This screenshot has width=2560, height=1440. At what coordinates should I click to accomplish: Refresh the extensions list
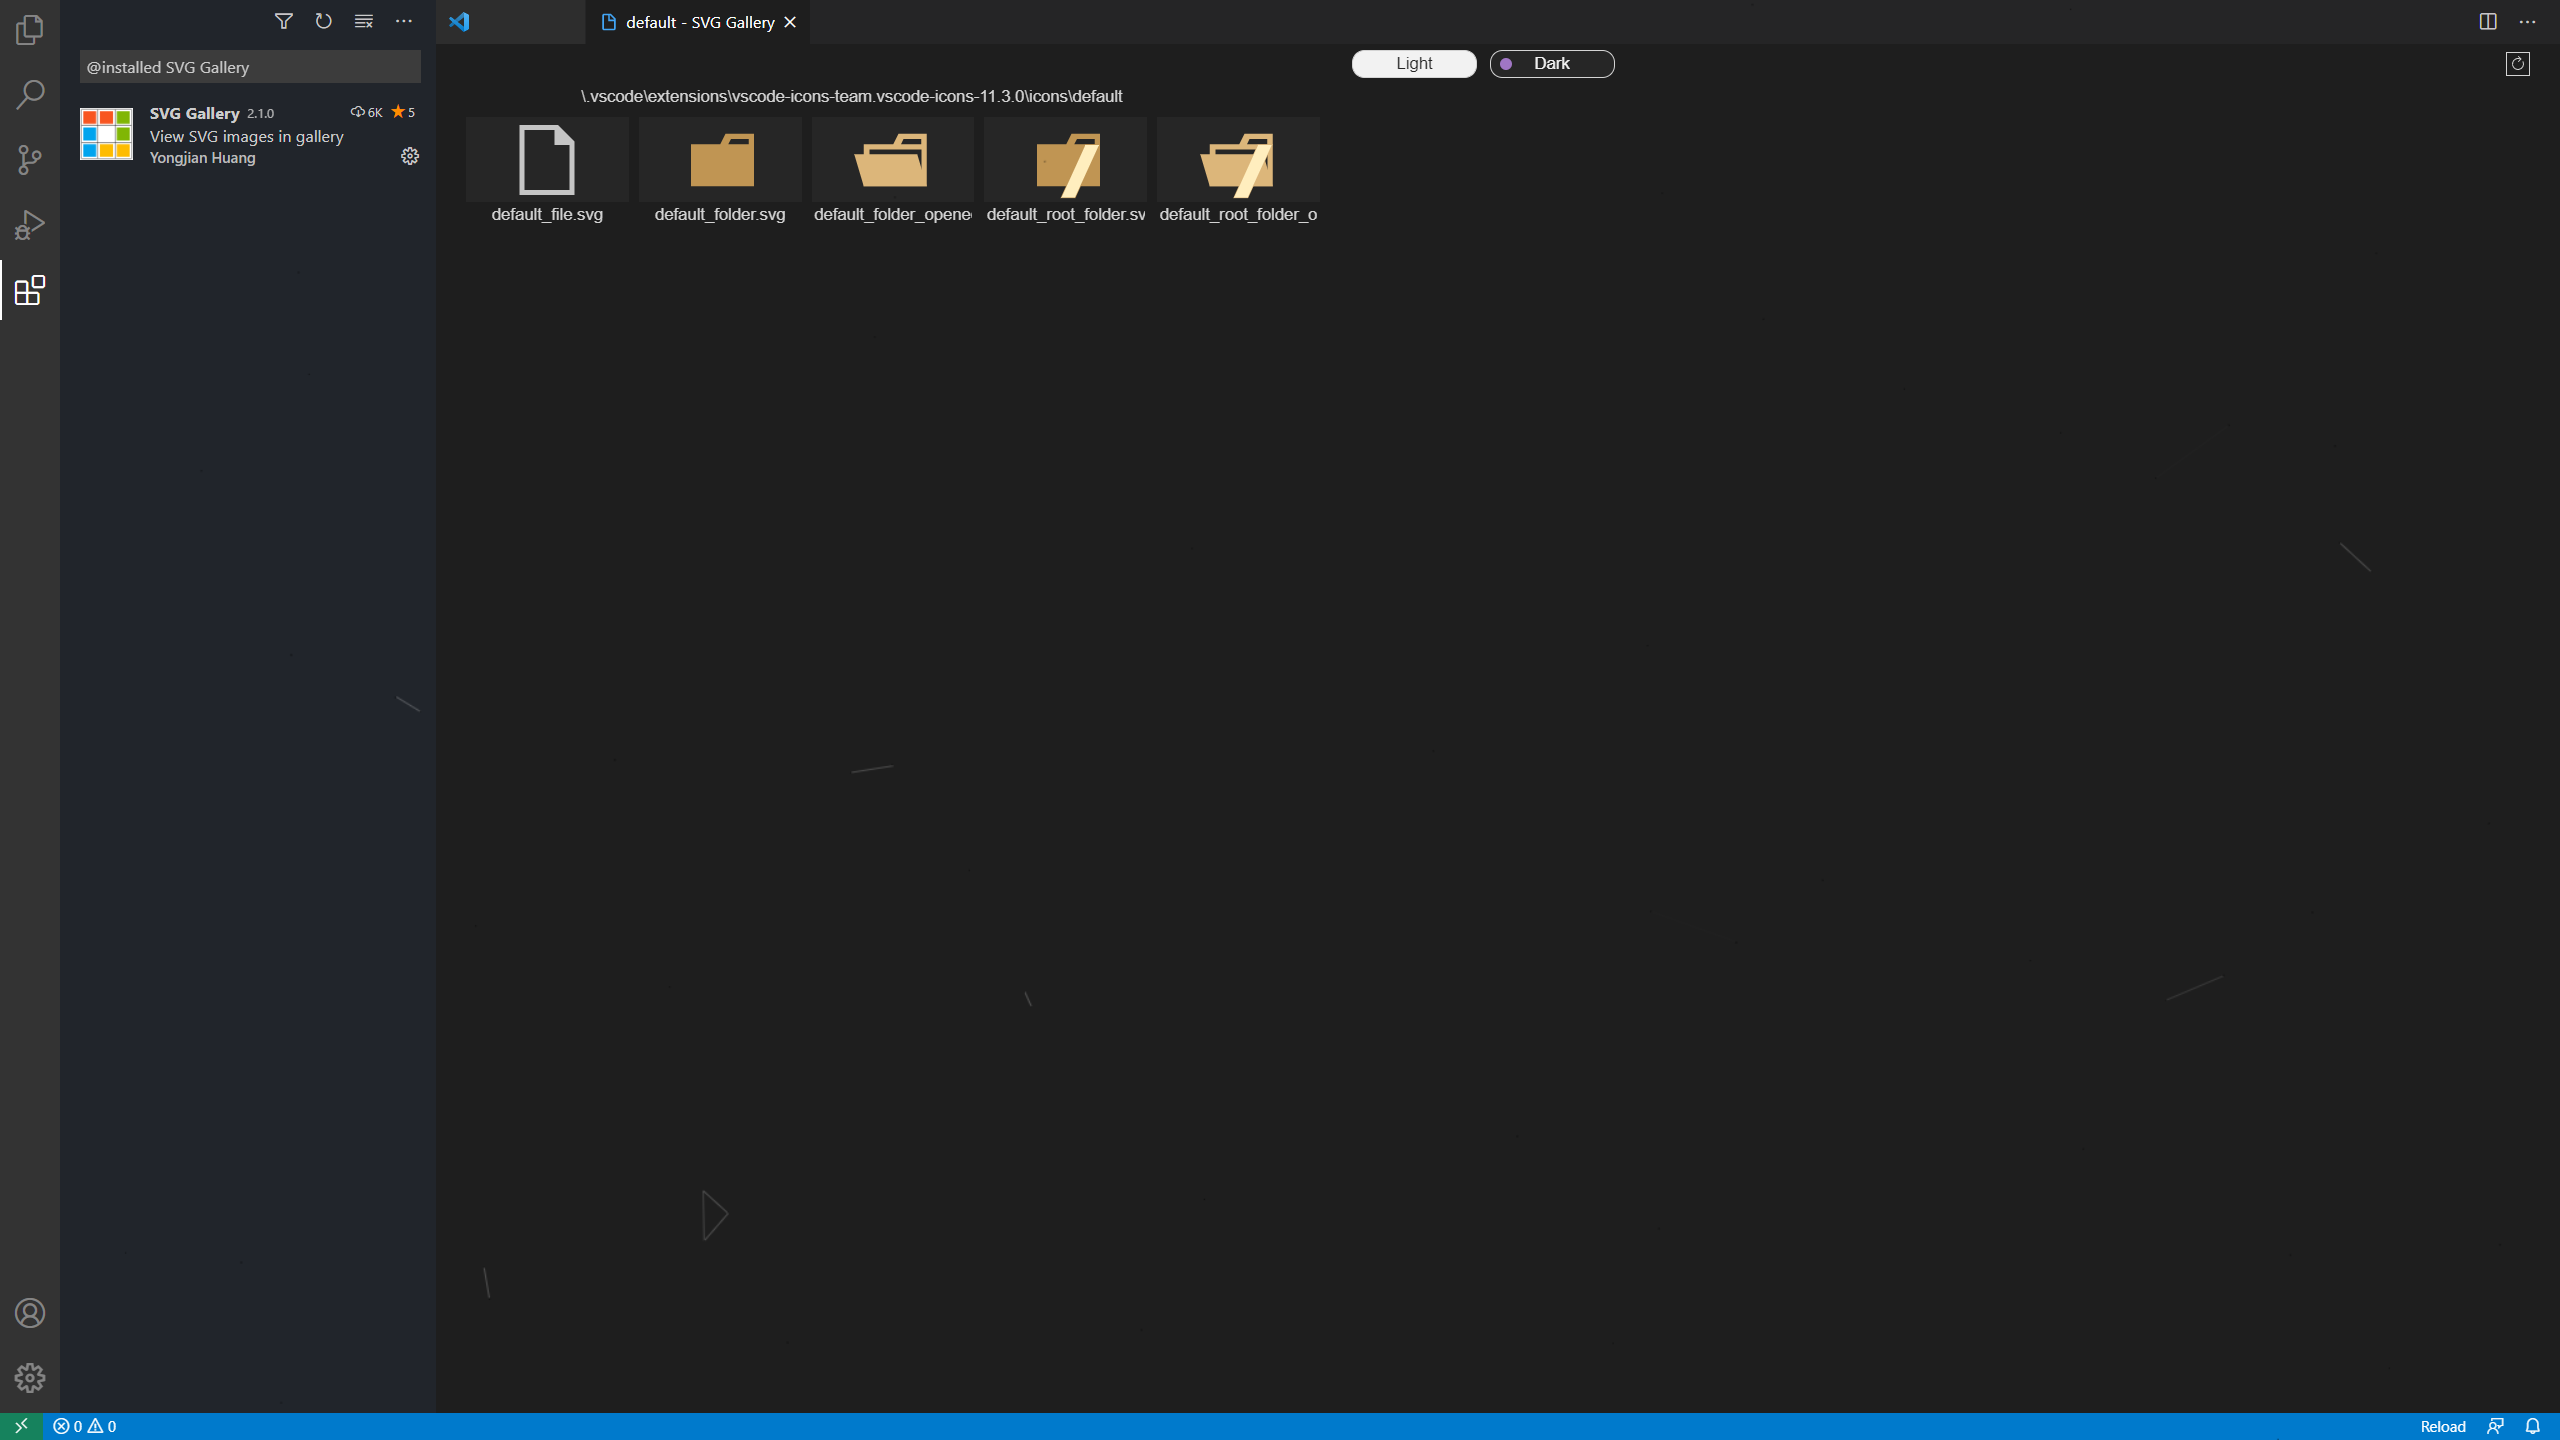pyautogui.click(x=323, y=21)
